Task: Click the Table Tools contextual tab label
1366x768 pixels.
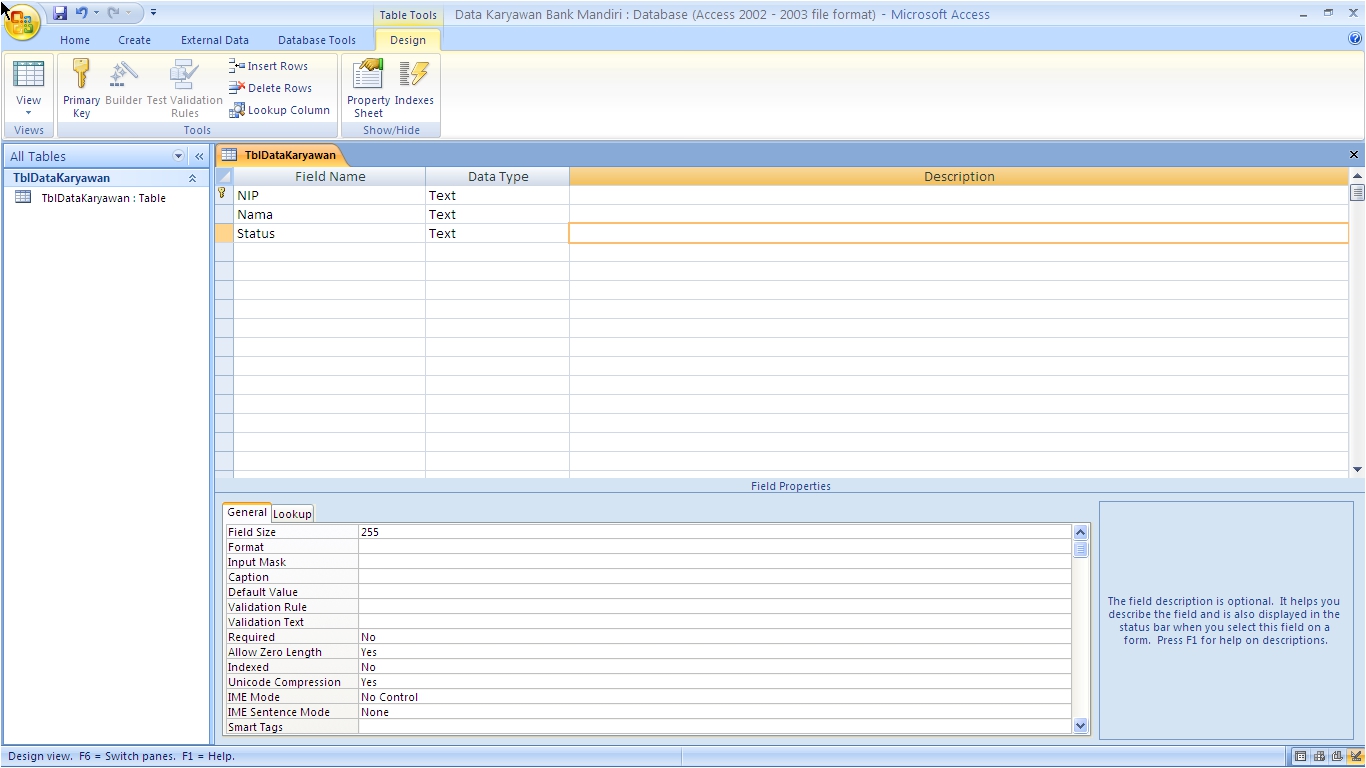Action: 408,15
